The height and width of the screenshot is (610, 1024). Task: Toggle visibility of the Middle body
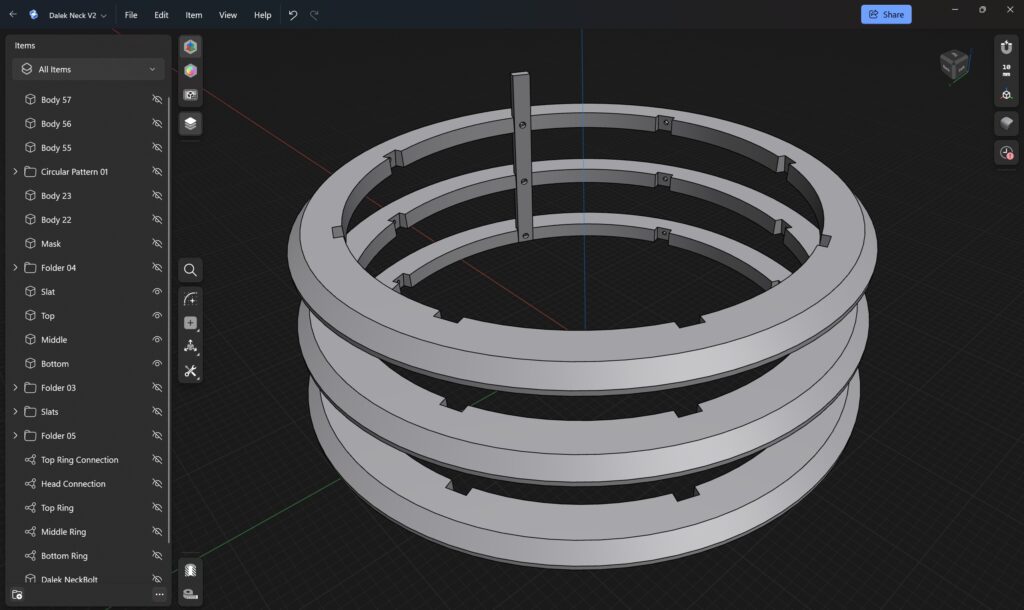157,340
